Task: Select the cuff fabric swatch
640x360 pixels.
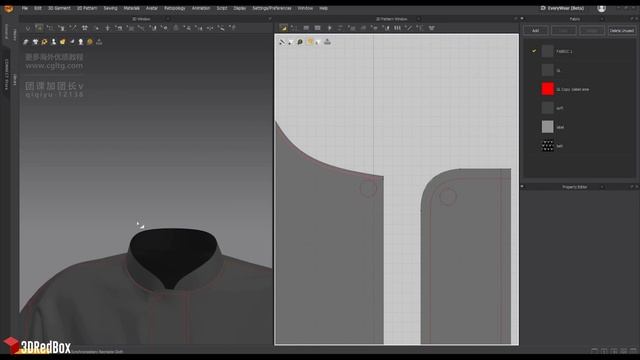Action: (547, 108)
